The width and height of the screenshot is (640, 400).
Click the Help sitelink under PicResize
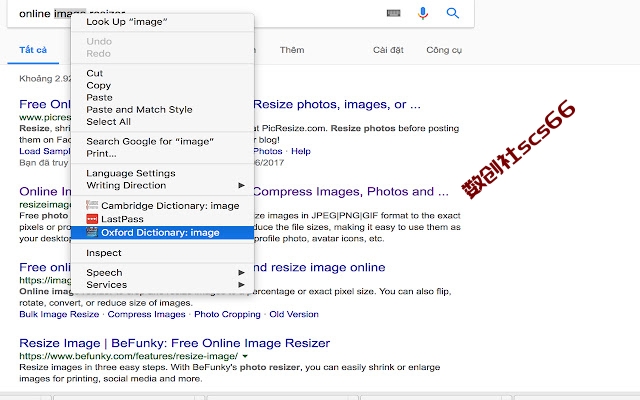click(x=301, y=151)
